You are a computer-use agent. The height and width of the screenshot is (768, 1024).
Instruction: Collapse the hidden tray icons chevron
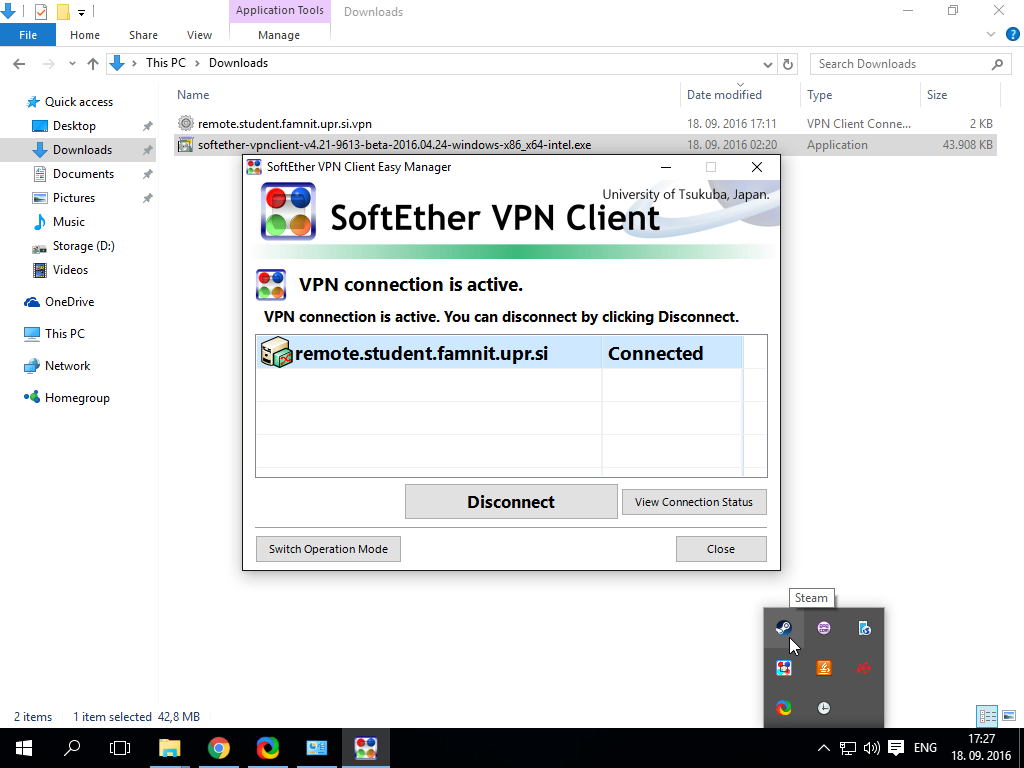[x=823, y=748]
